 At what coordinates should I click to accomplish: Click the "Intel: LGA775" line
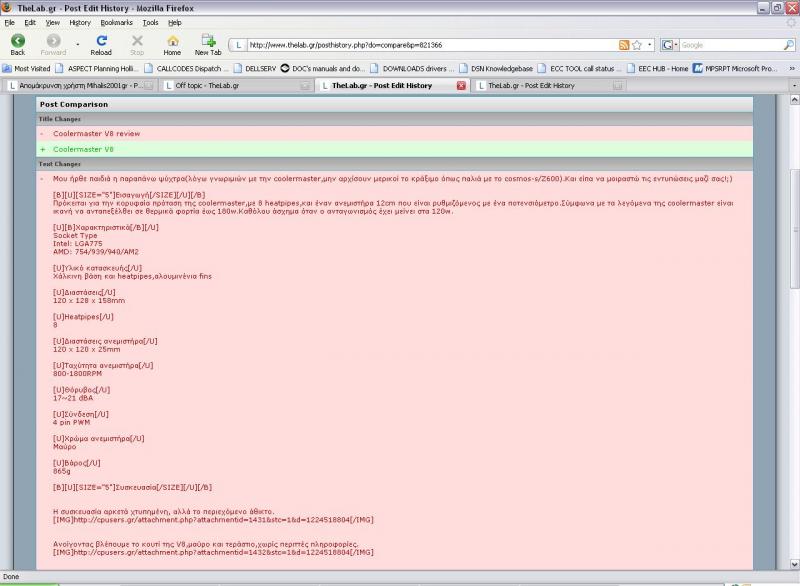click(x=78, y=244)
